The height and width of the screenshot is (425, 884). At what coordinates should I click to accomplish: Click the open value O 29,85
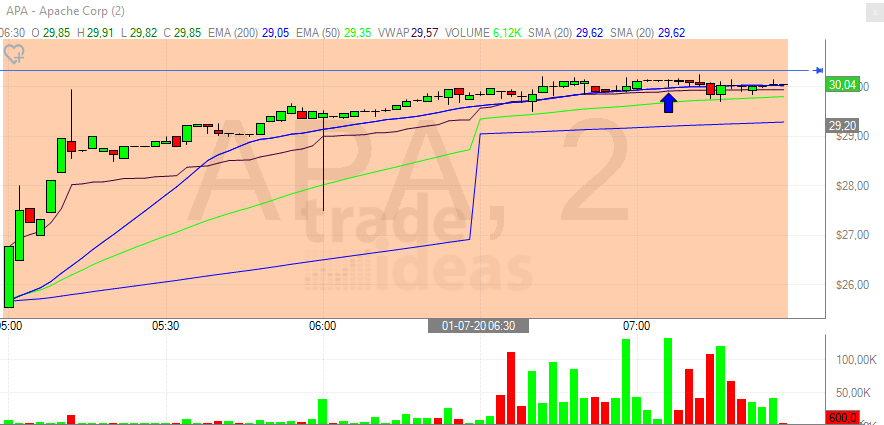(x=51, y=33)
